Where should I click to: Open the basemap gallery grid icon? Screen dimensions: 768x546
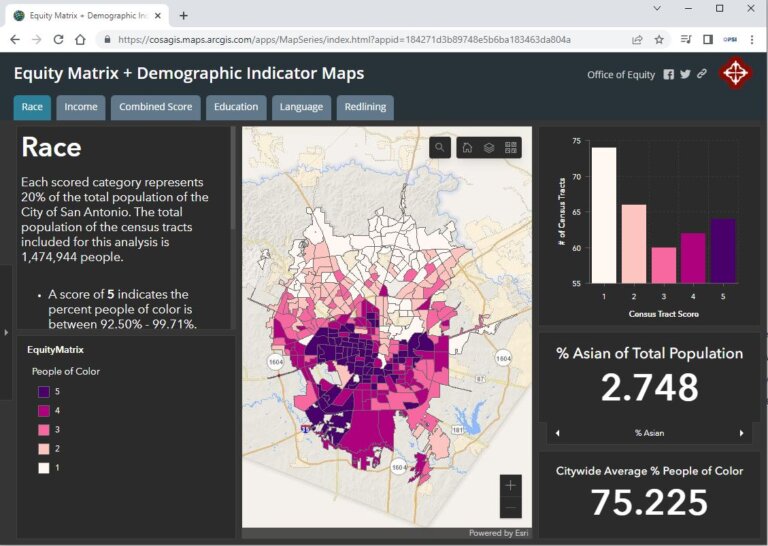tap(511, 148)
